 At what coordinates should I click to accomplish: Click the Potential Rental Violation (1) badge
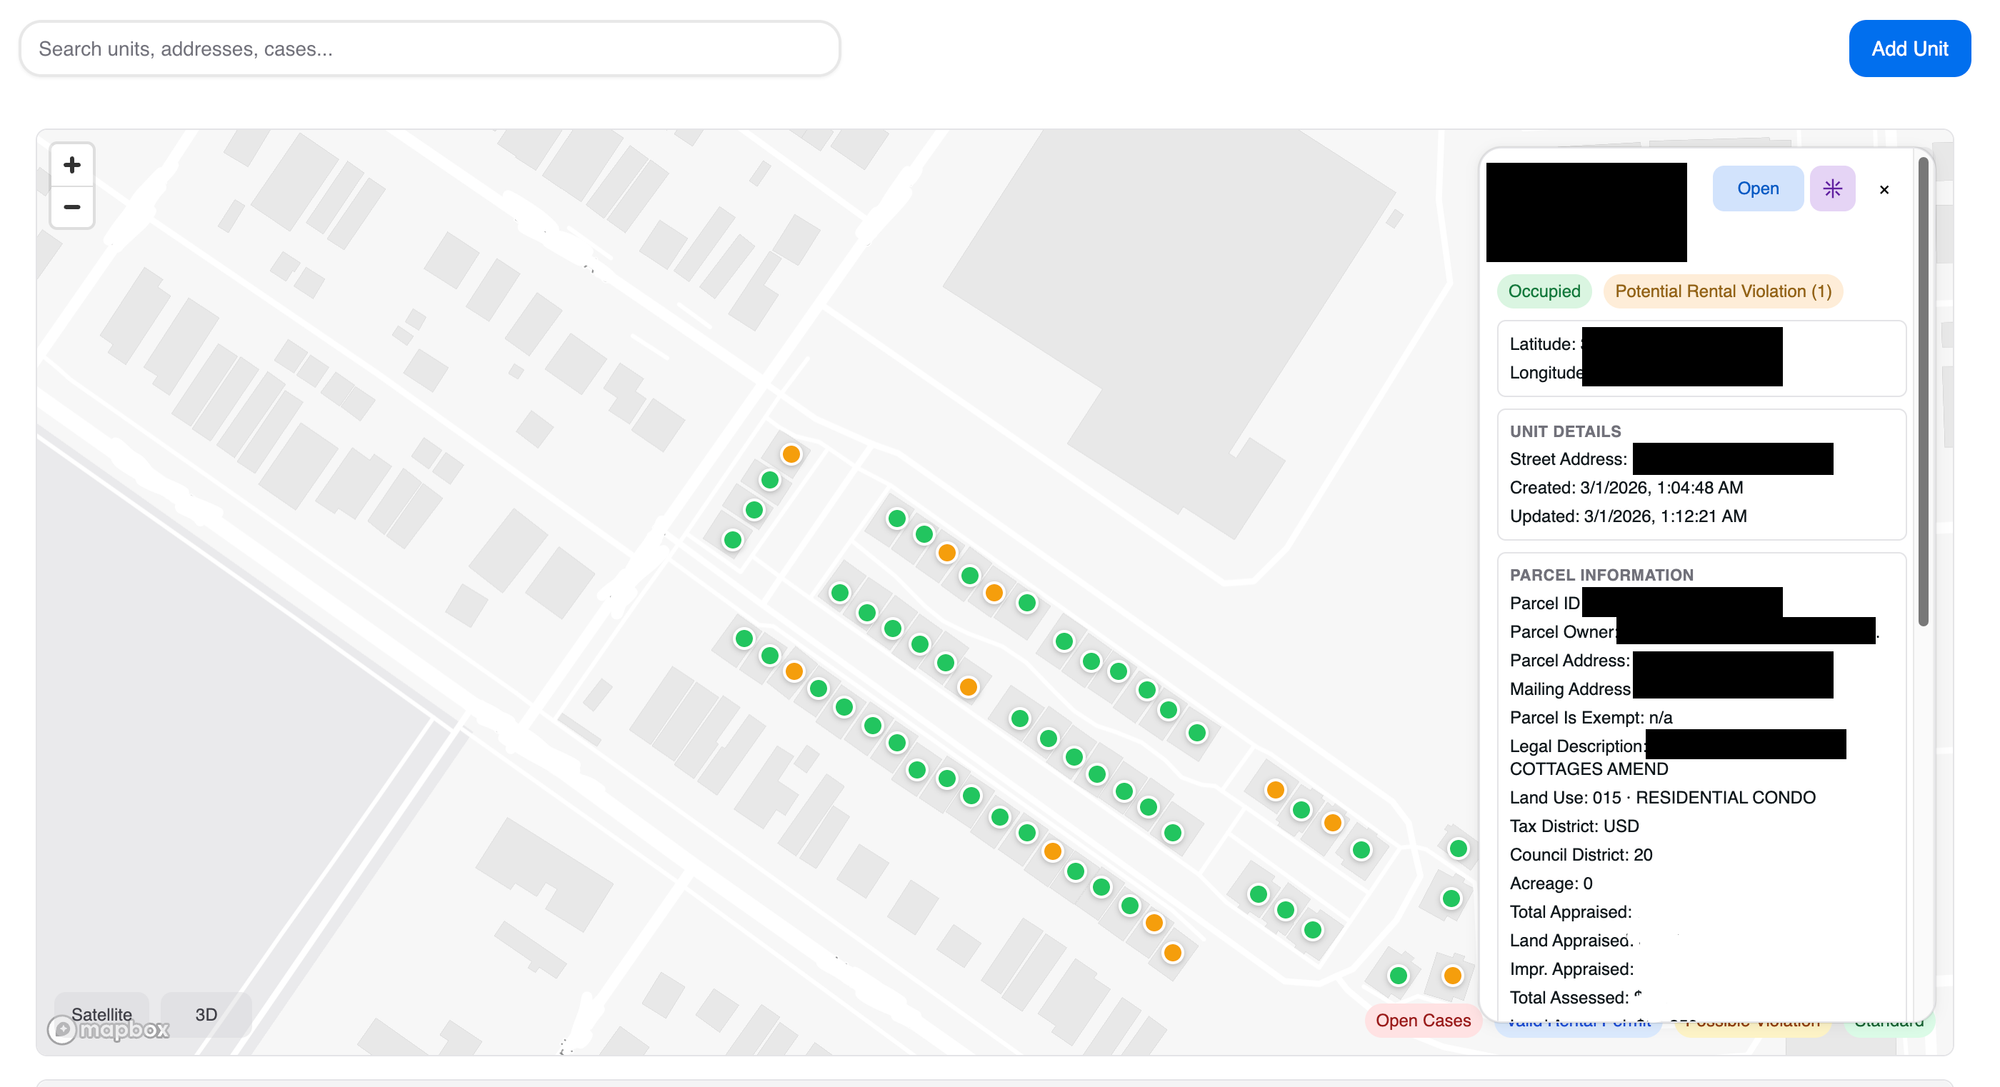coord(1722,292)
